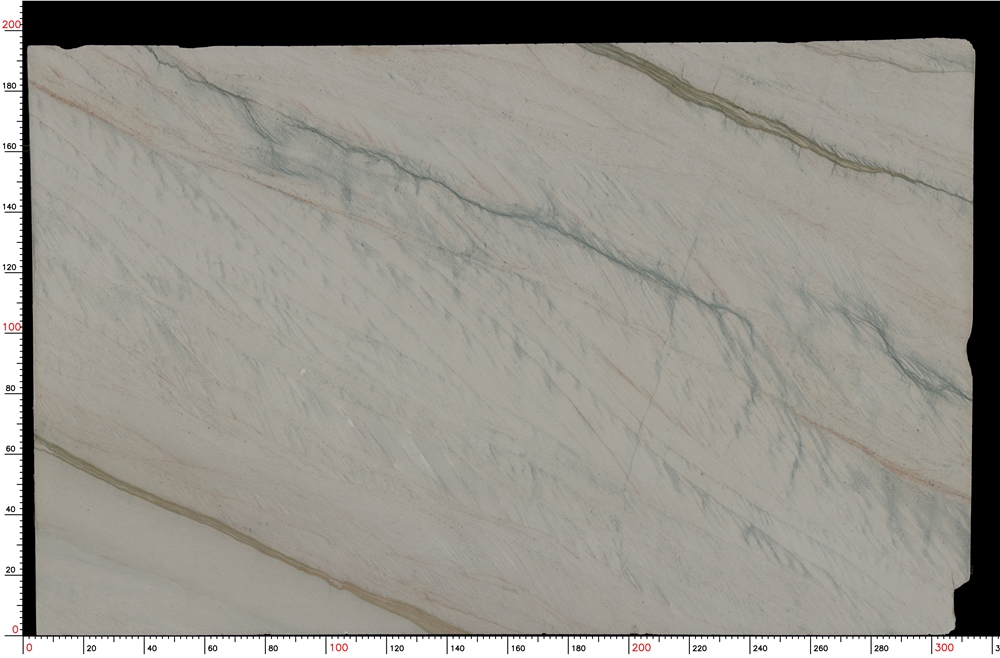Click the 140 mark on bottom ruler
The width and height of the screenshot is (1000, 658).
(457, 646)
